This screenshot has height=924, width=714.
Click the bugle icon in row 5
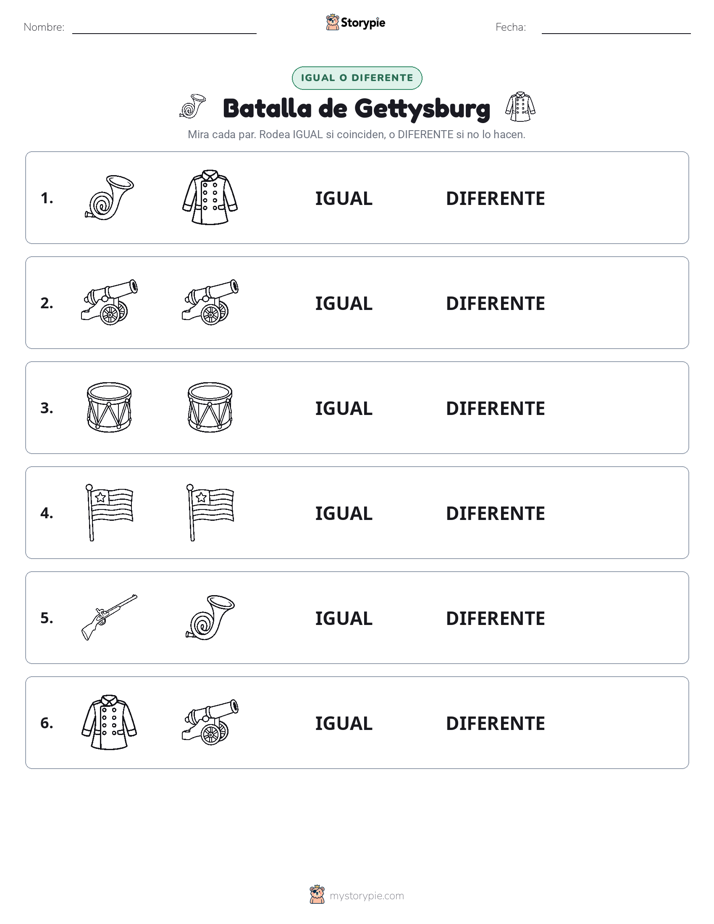pyautogui.click(x=210, y=617)
